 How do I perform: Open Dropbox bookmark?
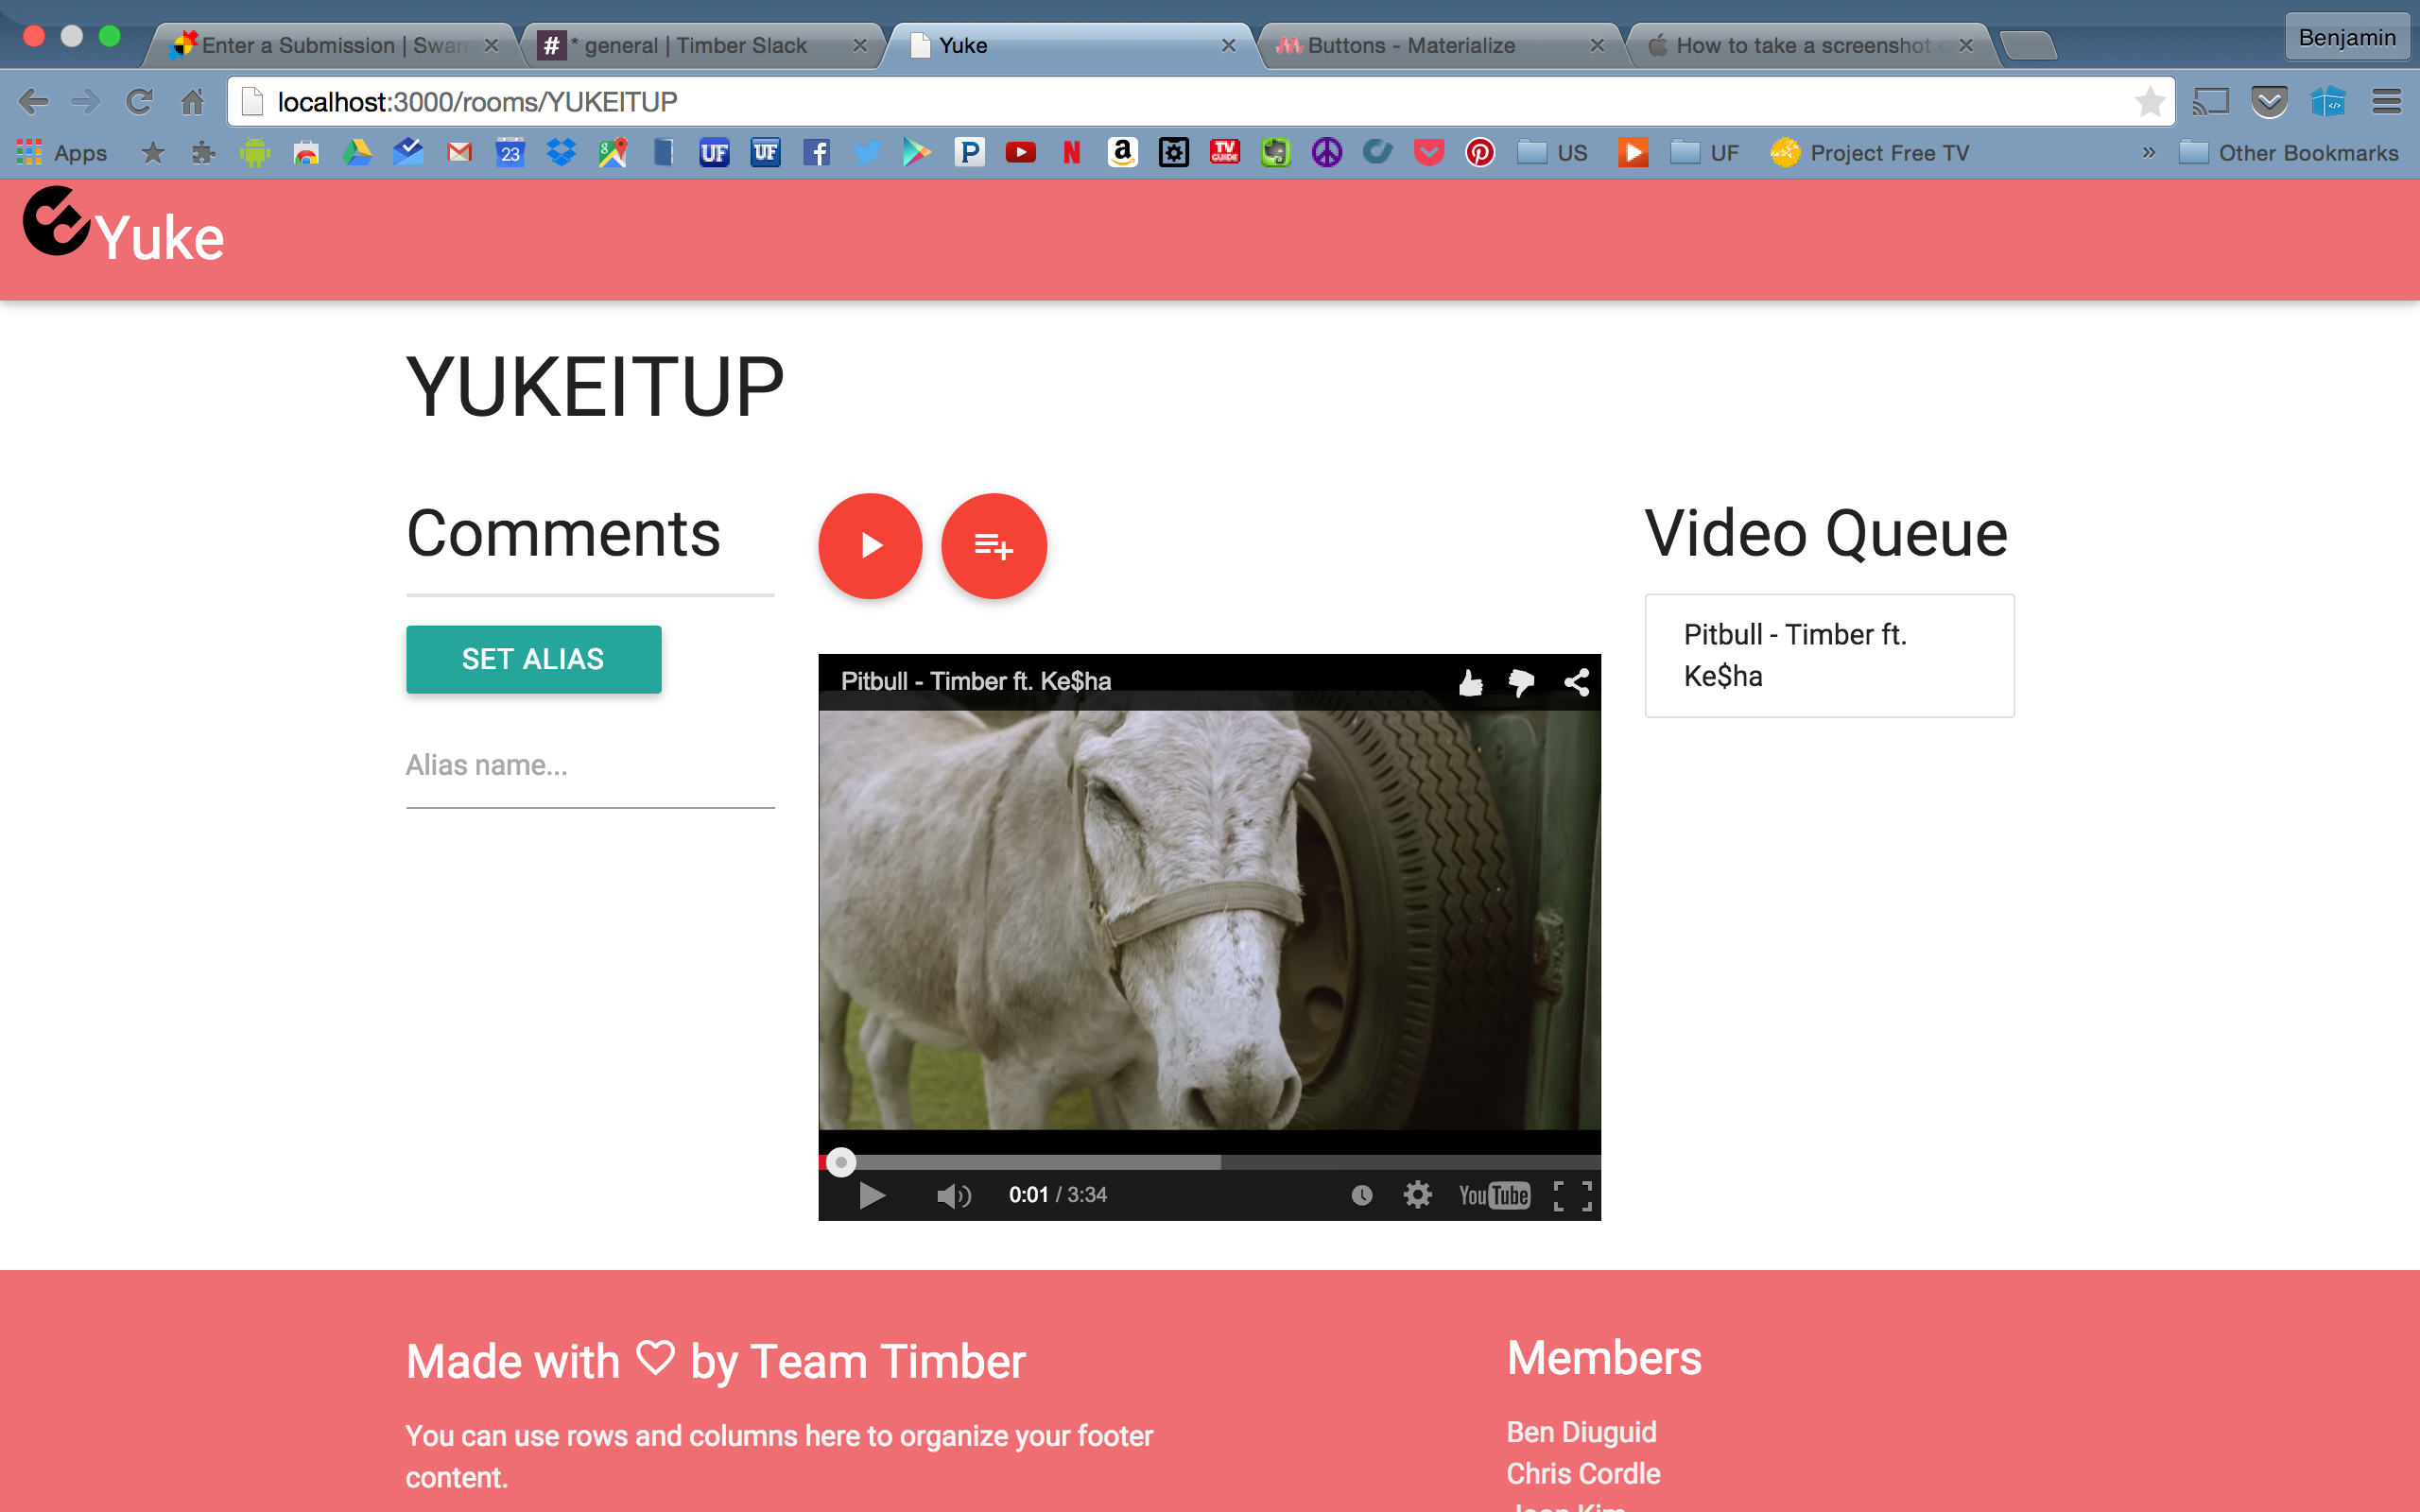561,152
